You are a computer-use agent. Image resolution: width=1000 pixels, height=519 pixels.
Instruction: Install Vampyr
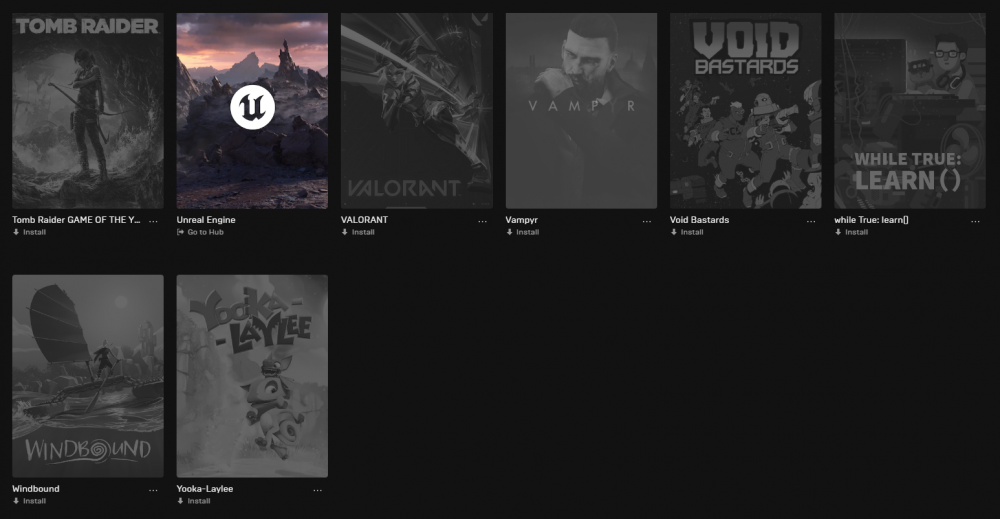coord(523,232)
